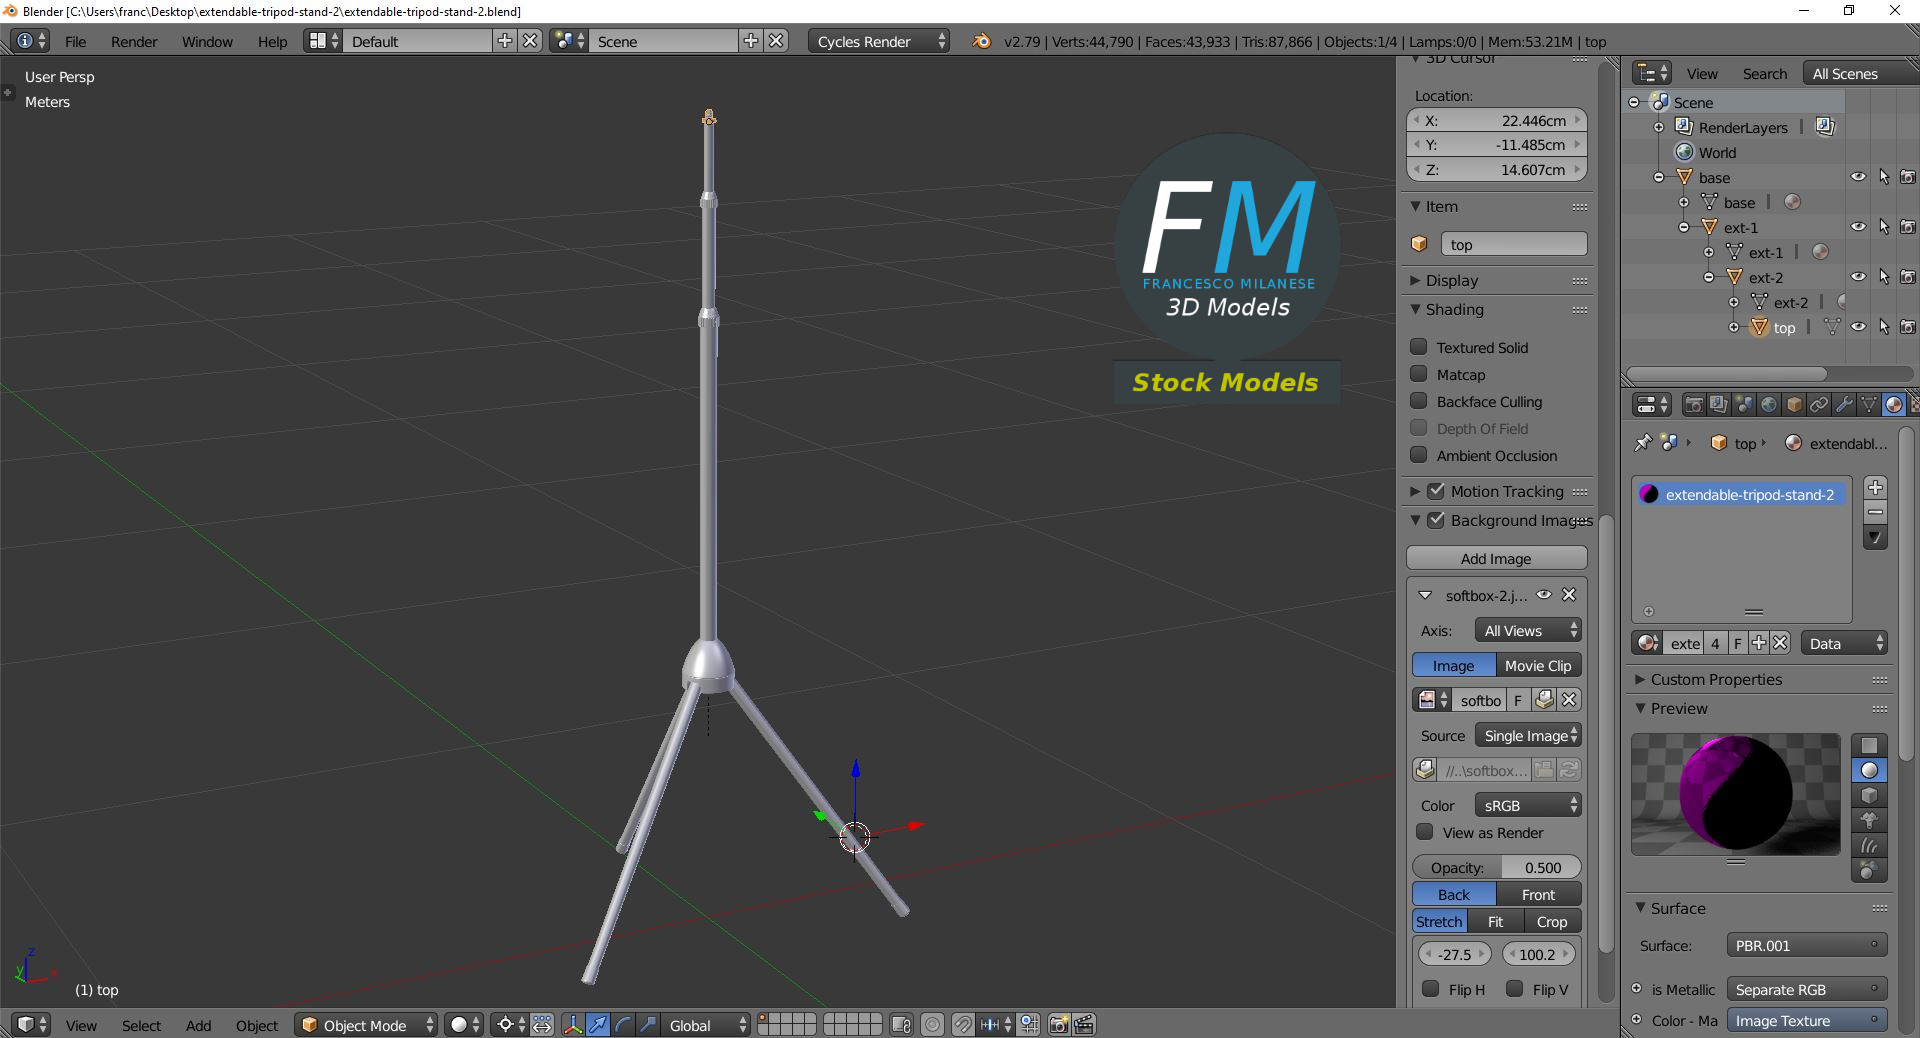Open the World properties tab icon

click(1769, 405)
